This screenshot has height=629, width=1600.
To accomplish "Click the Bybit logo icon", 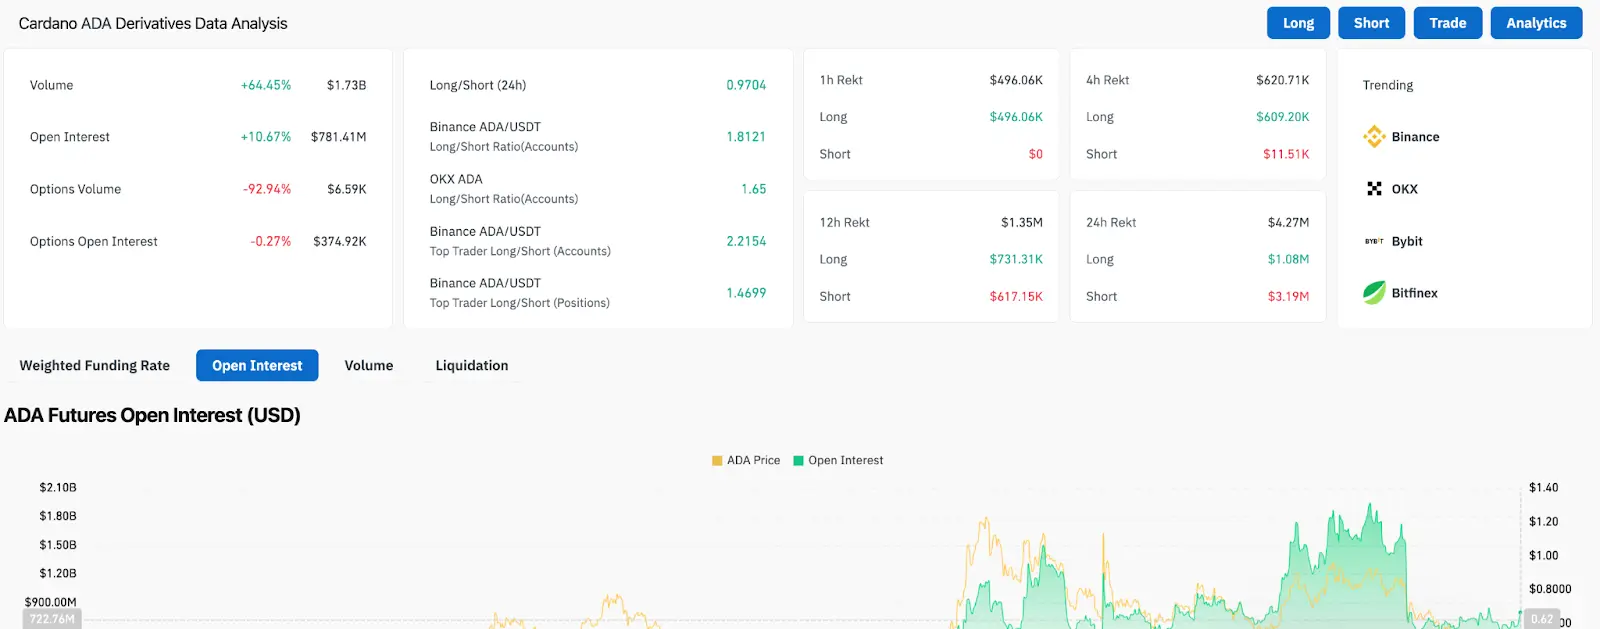I will tap(1374, 241).
